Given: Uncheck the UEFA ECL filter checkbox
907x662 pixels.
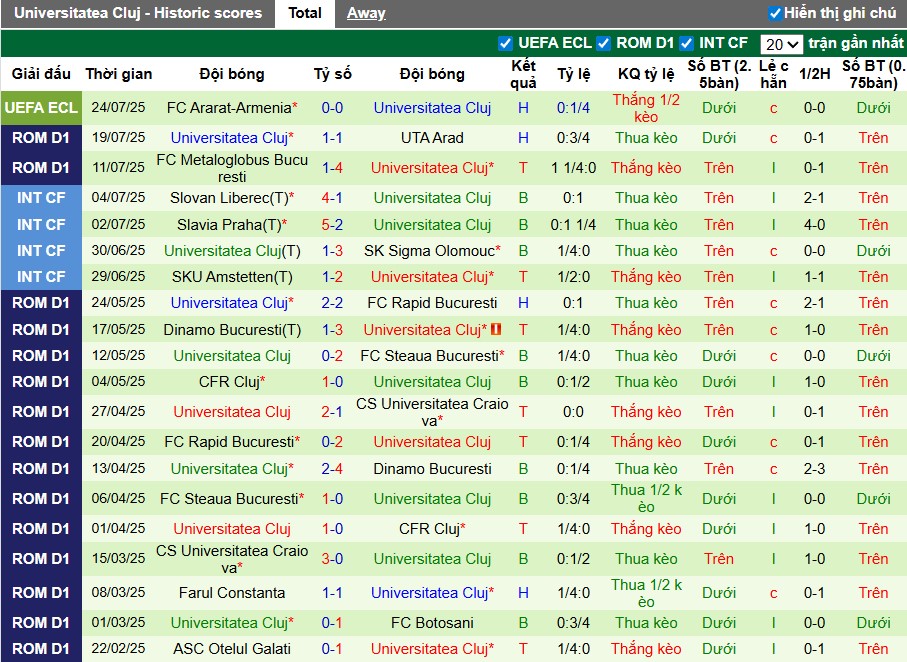Looking at the screenshot, I should (x=505, y=43).
